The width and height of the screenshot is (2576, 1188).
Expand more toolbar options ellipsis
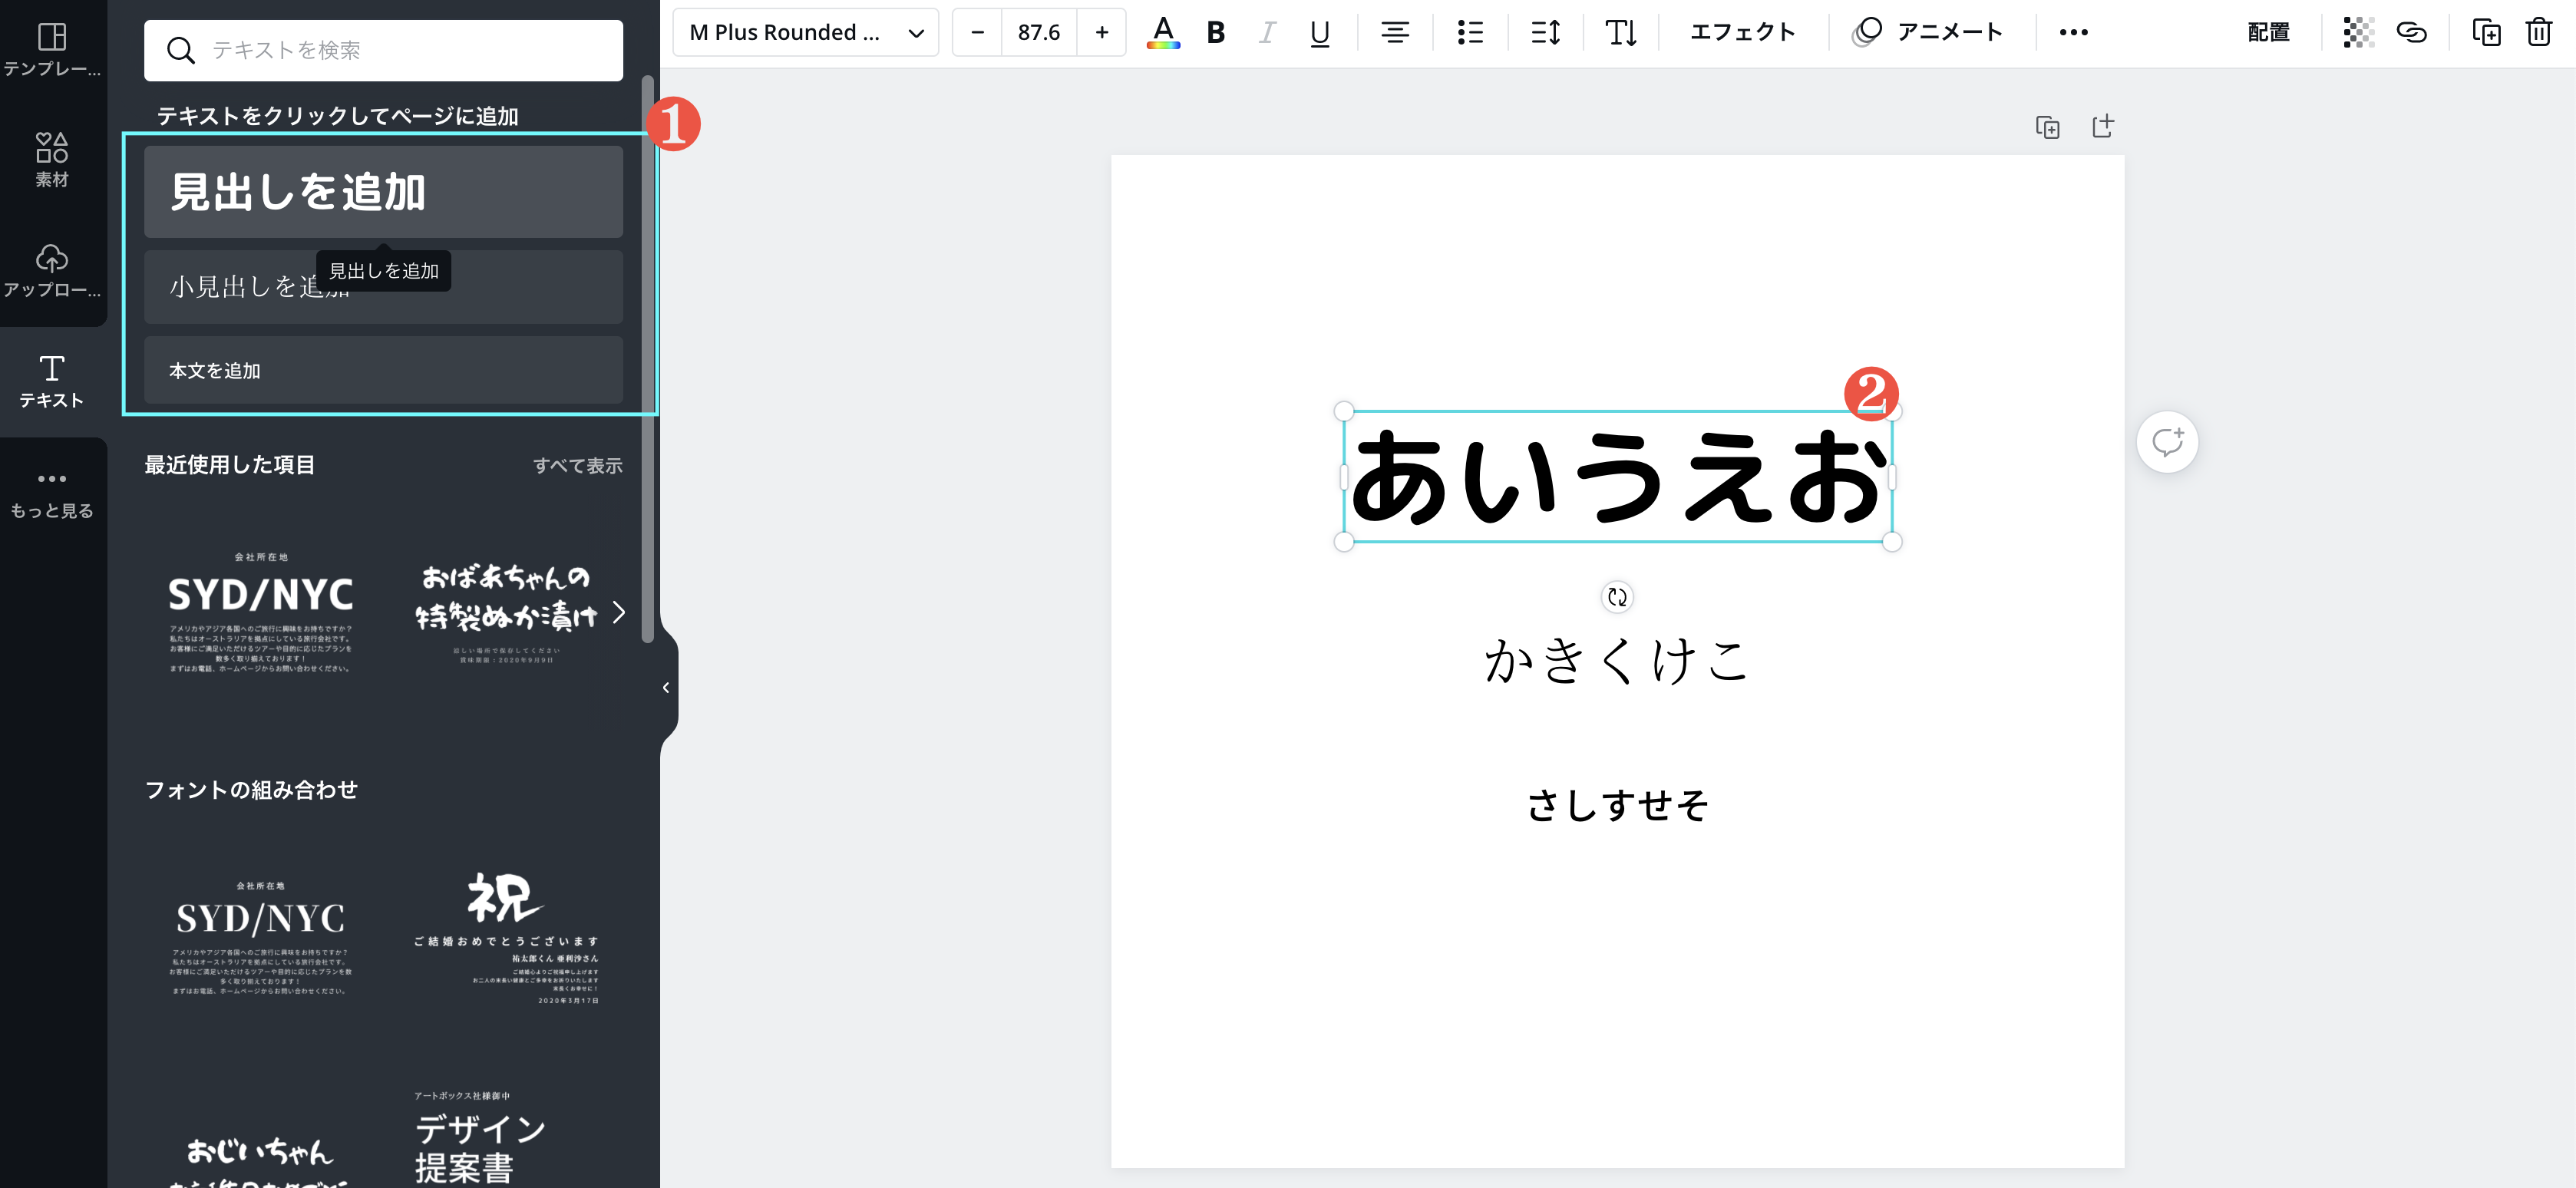(2073, 32)
